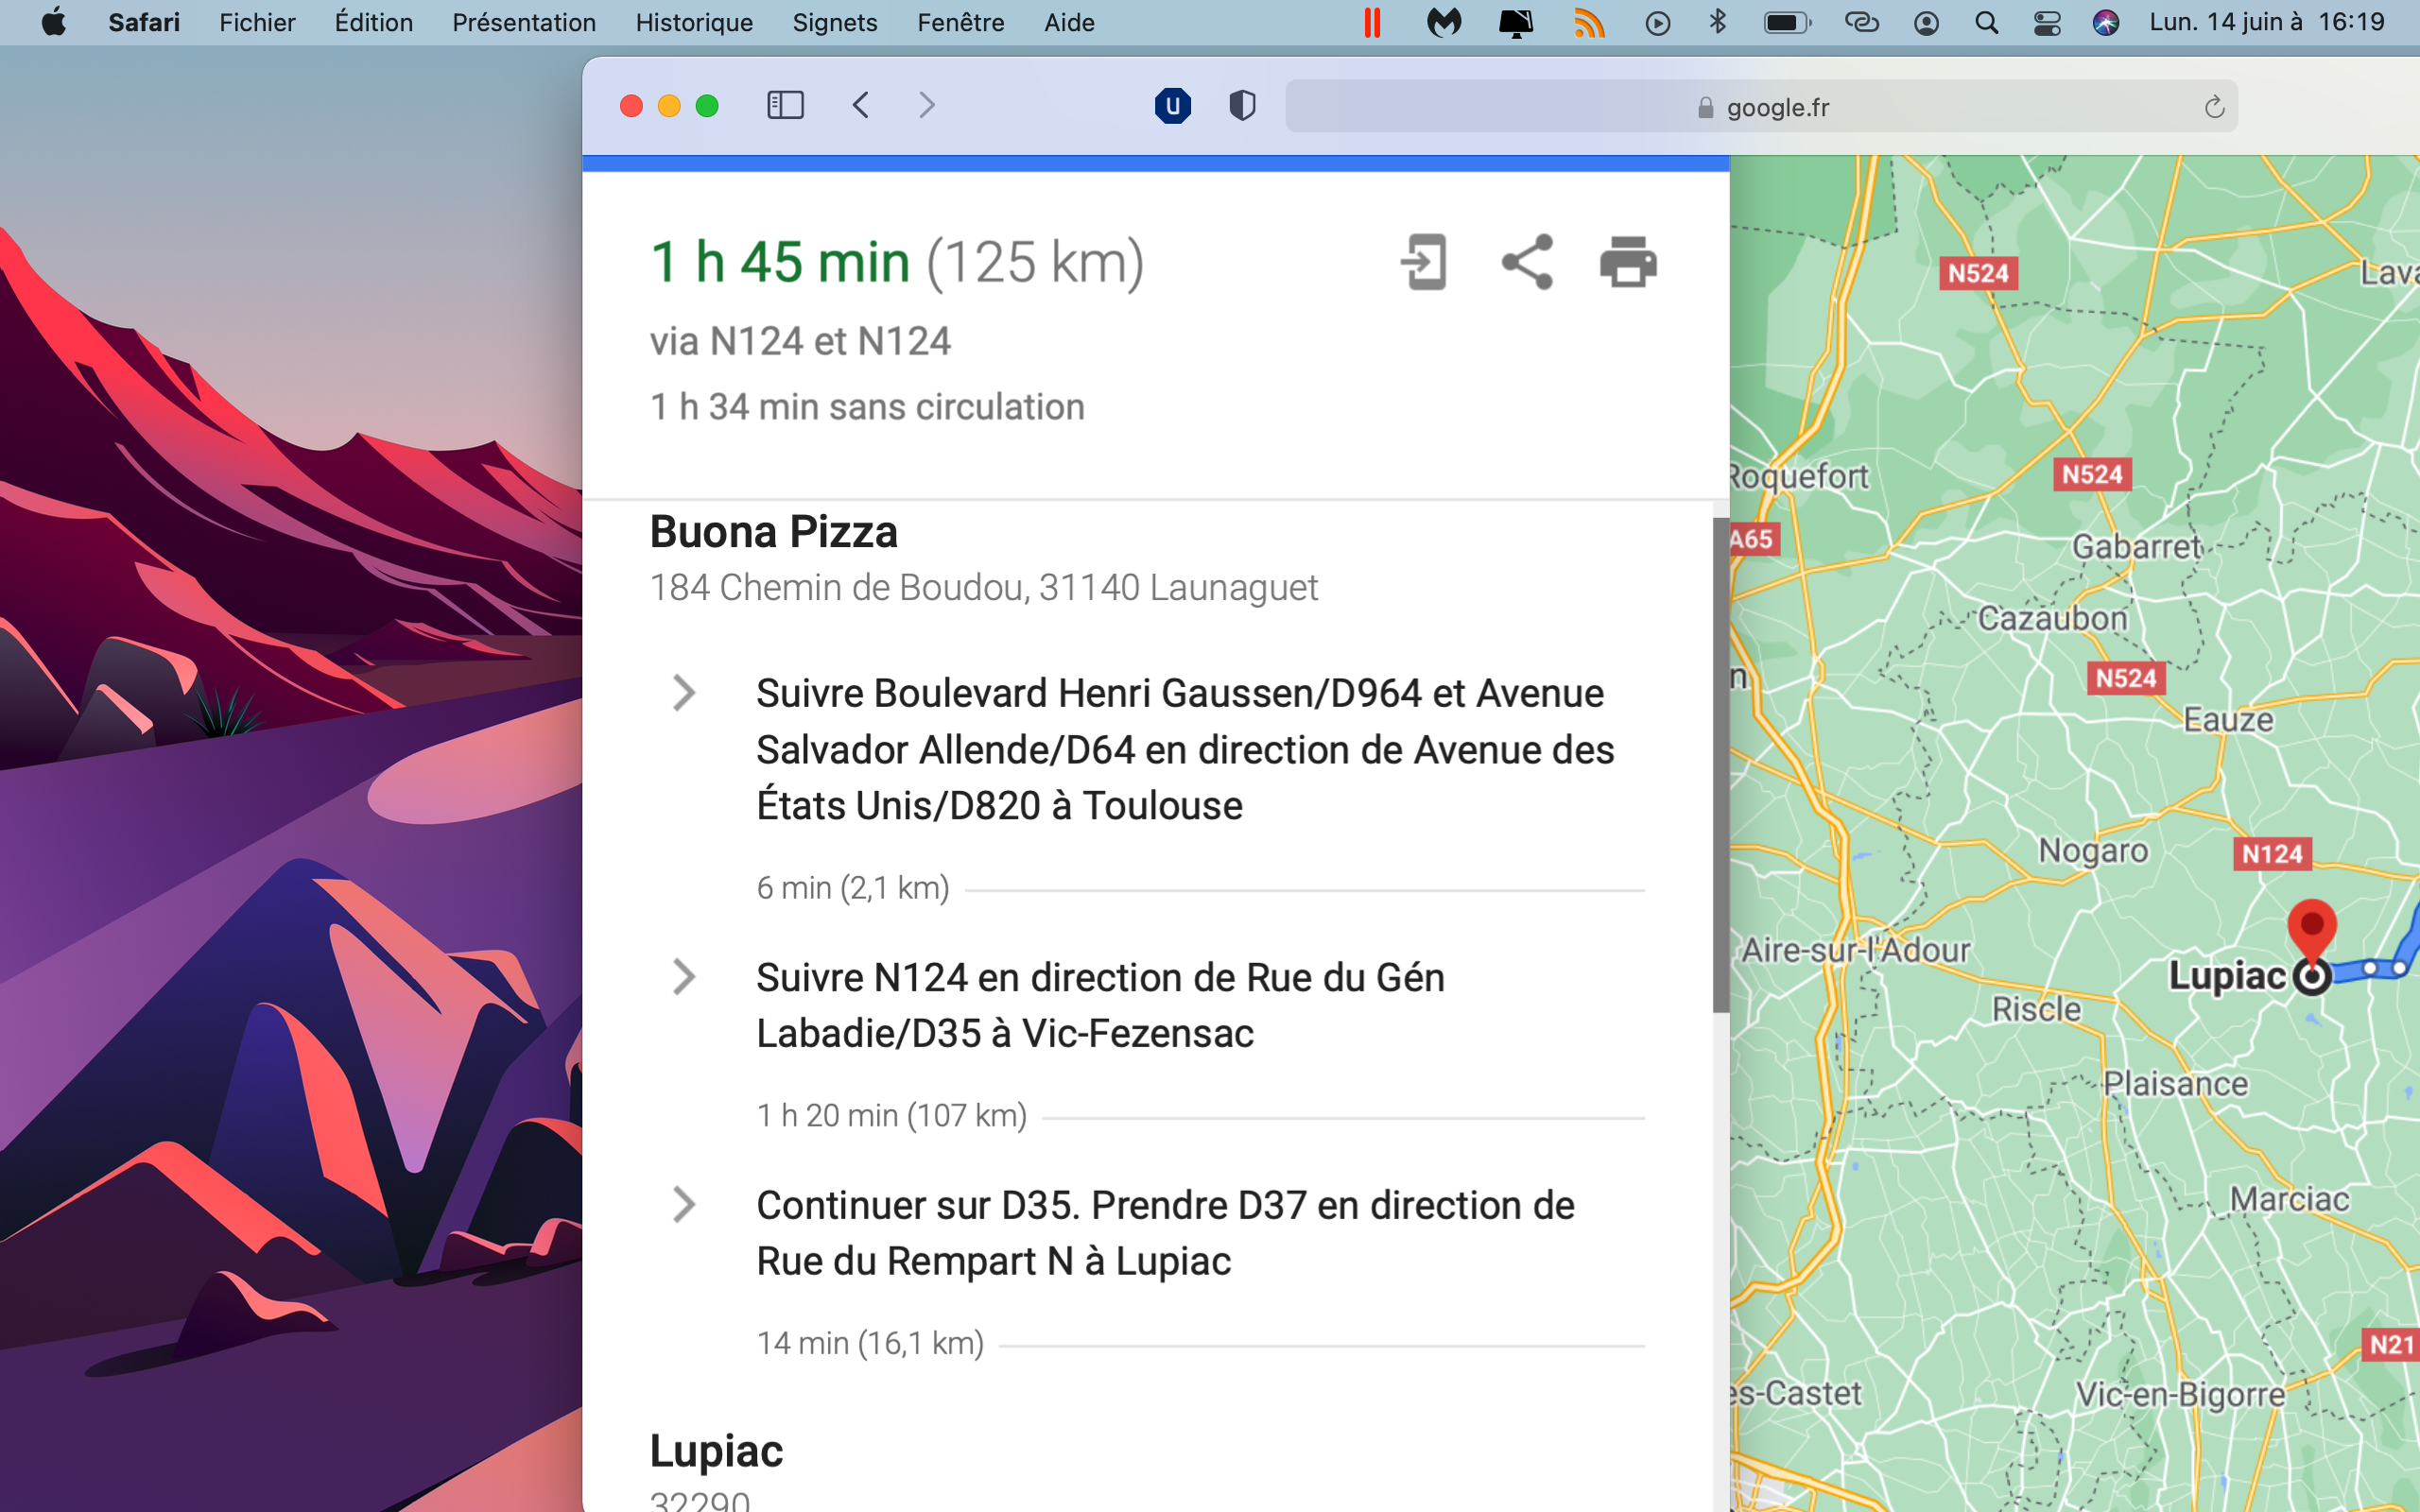The height and width of the screenshot is (1512, 2420).
Task: Click the blue U extension icon
Action: point(1172,105)
